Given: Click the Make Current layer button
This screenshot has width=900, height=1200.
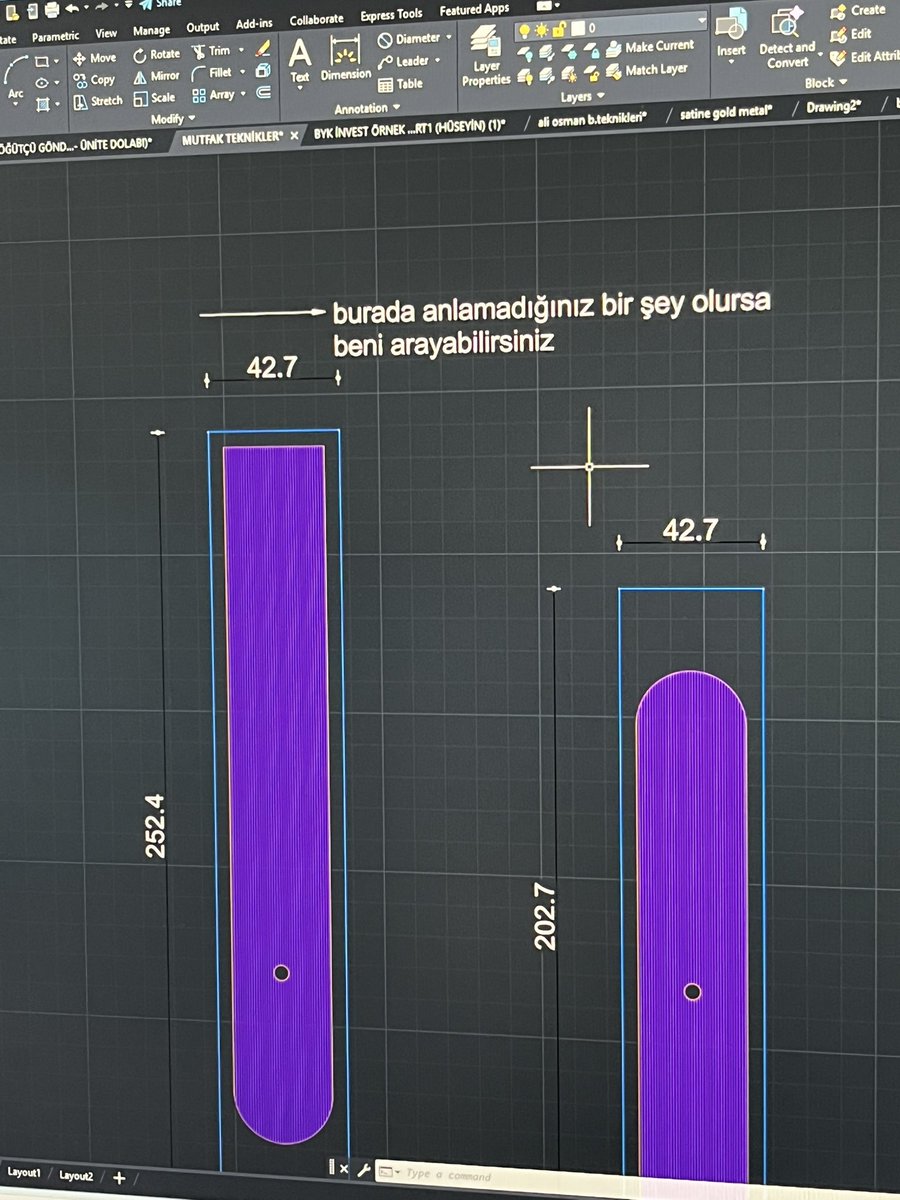Looking at the screenshot, I should (x=650, y=47).
